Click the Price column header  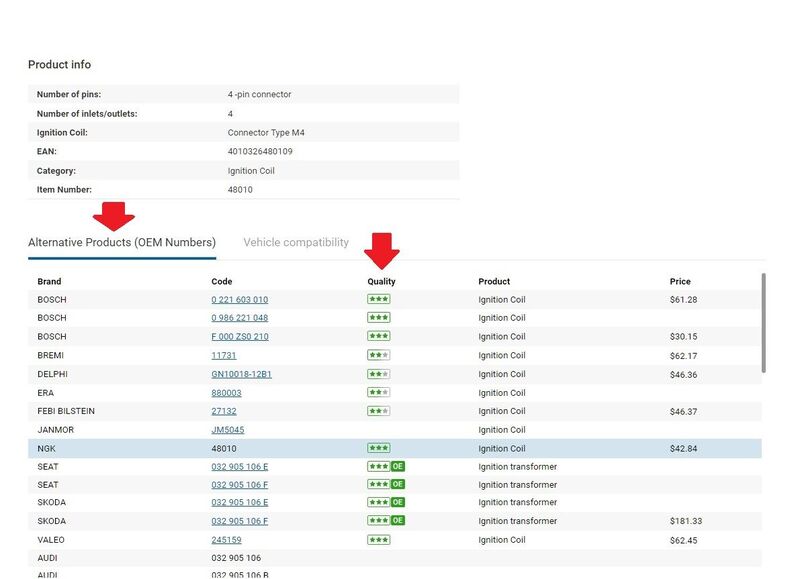[680, 282]
